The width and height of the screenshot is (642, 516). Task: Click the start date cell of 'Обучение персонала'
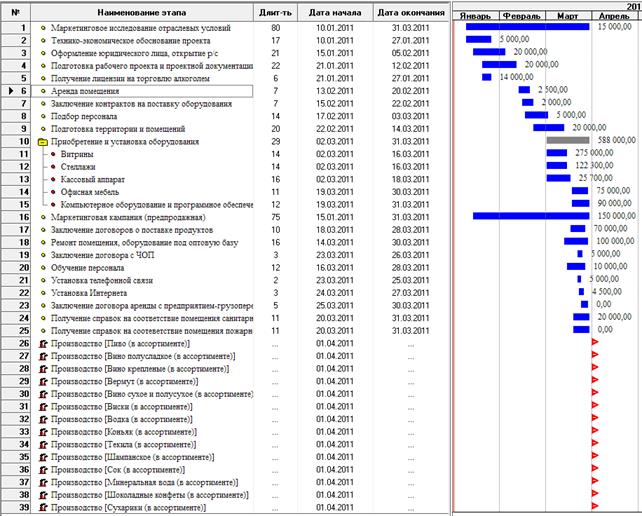[335, 267]
